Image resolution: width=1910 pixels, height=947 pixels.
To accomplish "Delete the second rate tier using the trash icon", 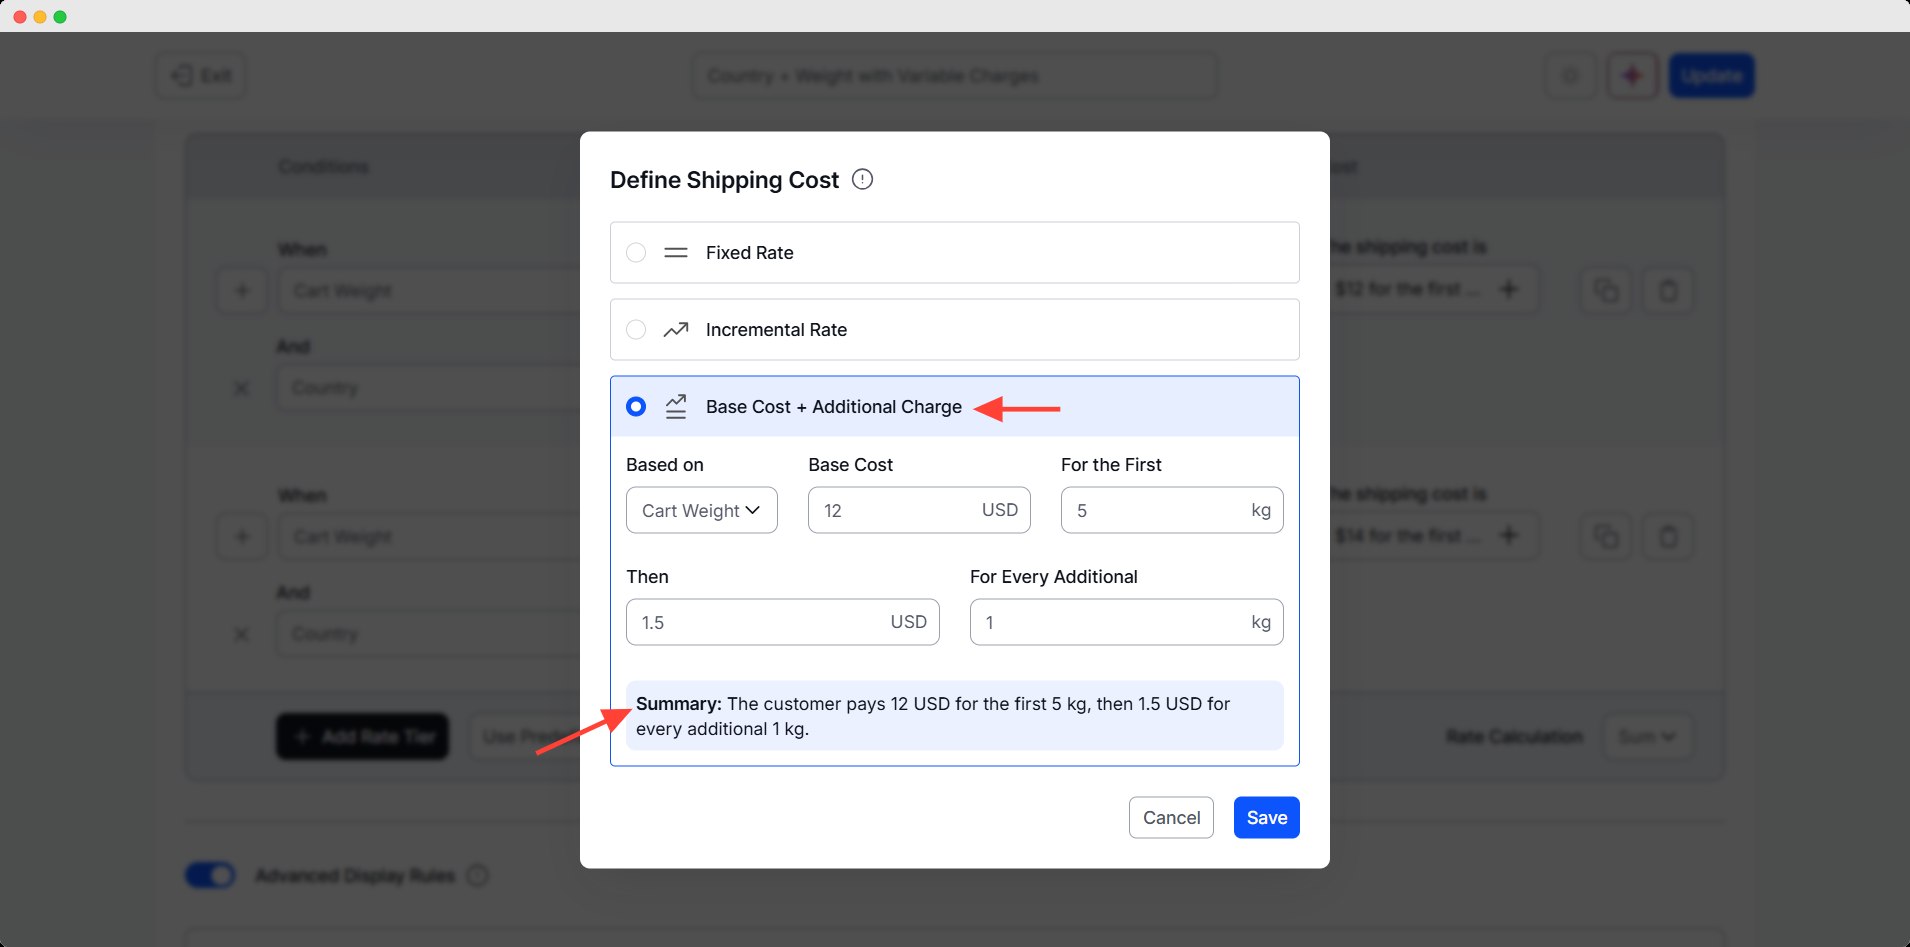I will [x=1668, y=536].
